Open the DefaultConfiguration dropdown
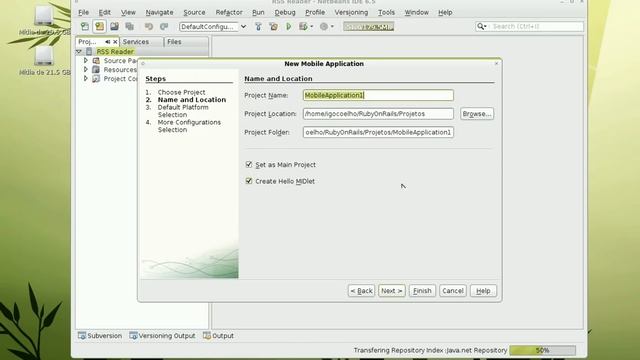 tap(243, 27)
